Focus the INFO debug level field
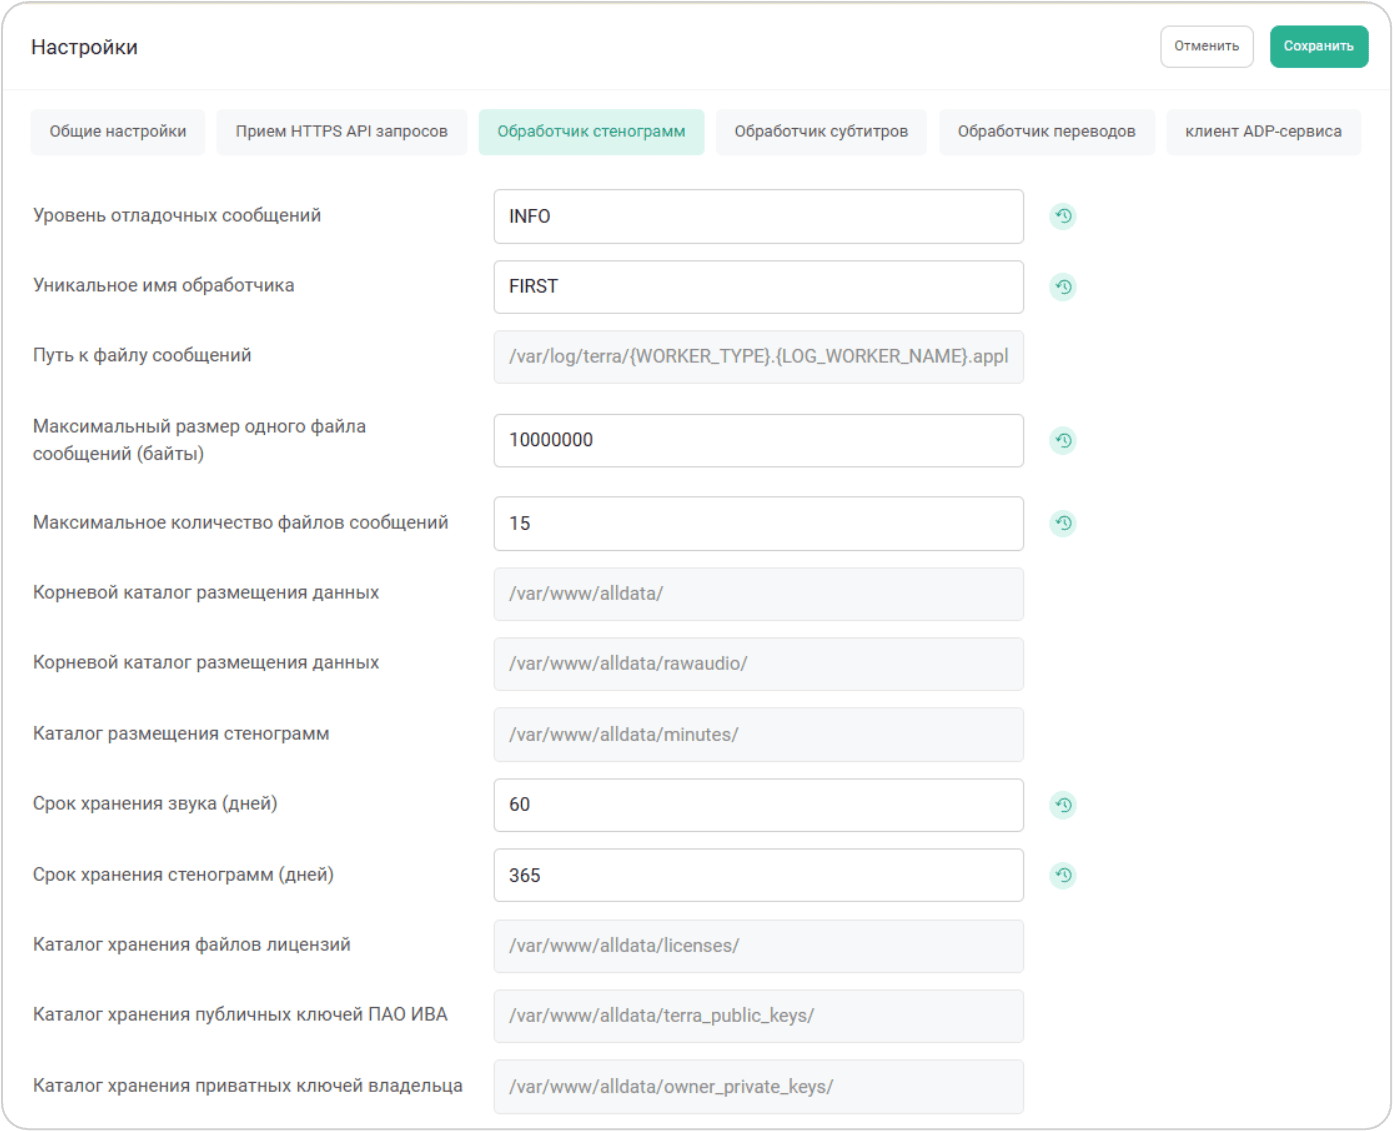This screenshot has height=1131, width=1393. click(758, 217)
